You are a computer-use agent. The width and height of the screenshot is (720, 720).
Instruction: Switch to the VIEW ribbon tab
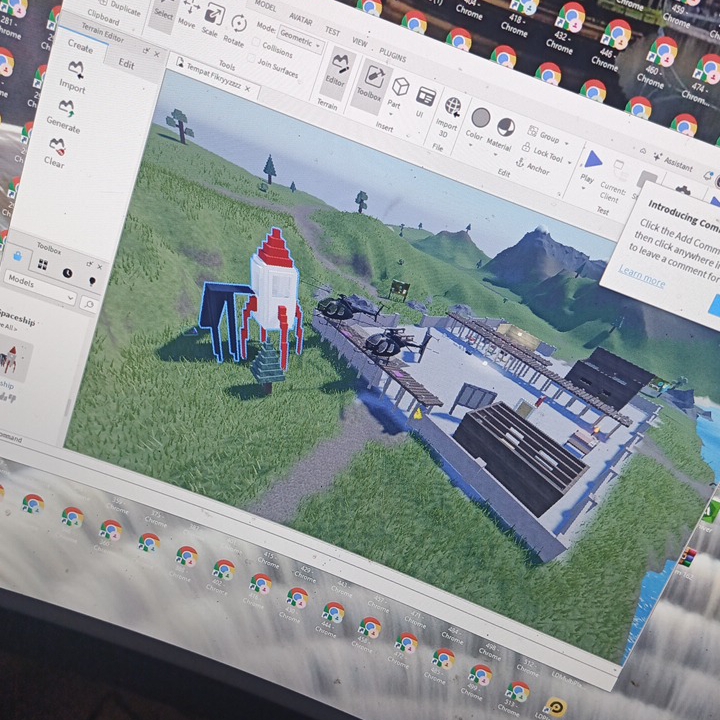(360, 42)
